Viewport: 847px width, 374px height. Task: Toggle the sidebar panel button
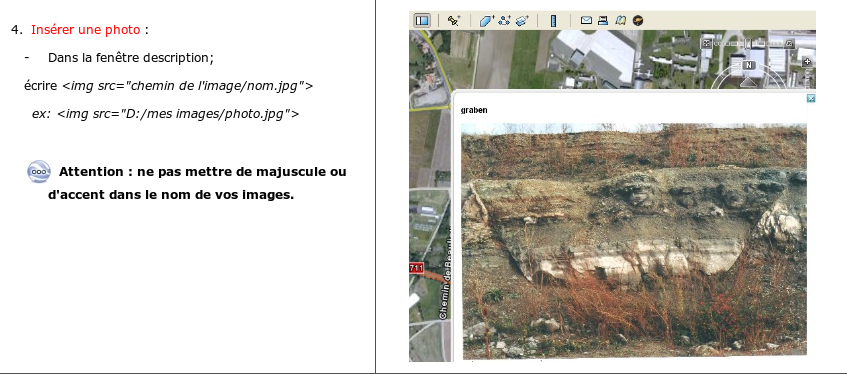point(422,21)
